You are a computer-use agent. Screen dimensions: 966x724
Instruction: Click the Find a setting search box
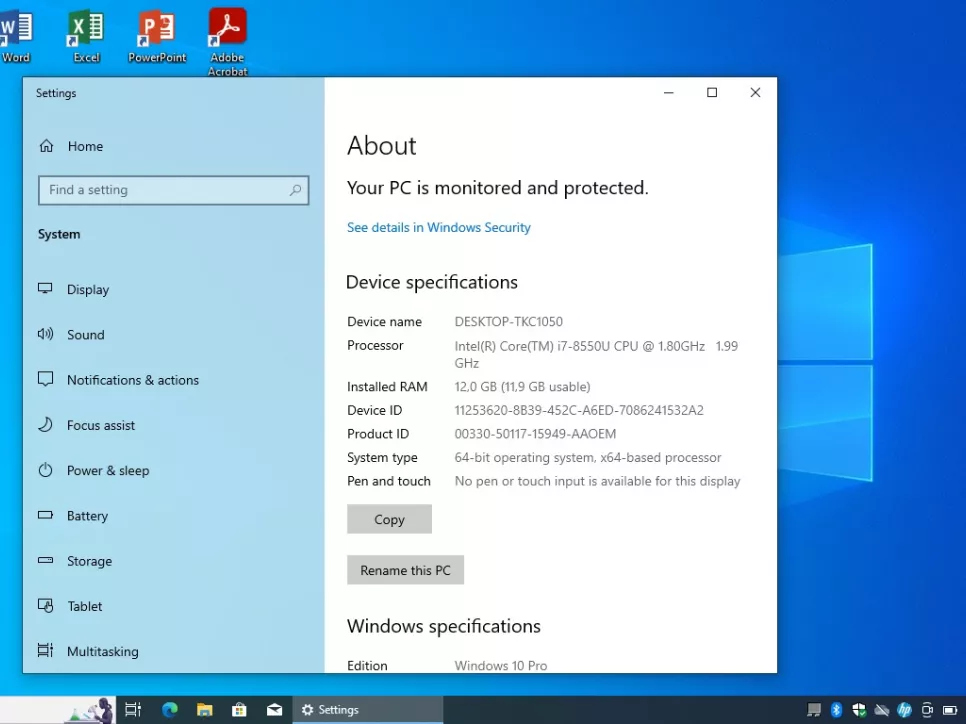click(173, 190)
